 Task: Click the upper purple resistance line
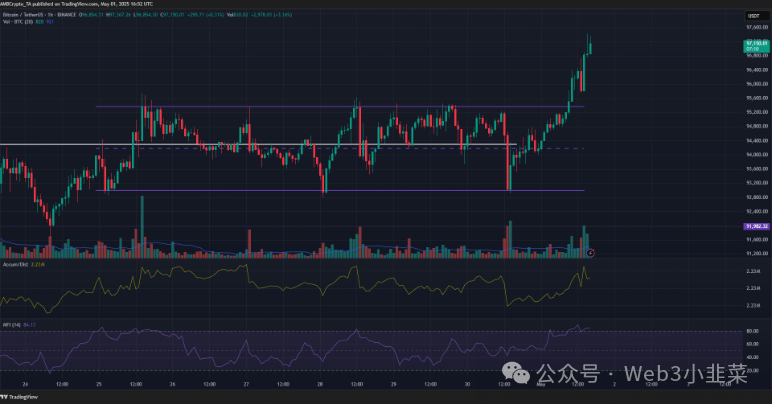(300, 106)
